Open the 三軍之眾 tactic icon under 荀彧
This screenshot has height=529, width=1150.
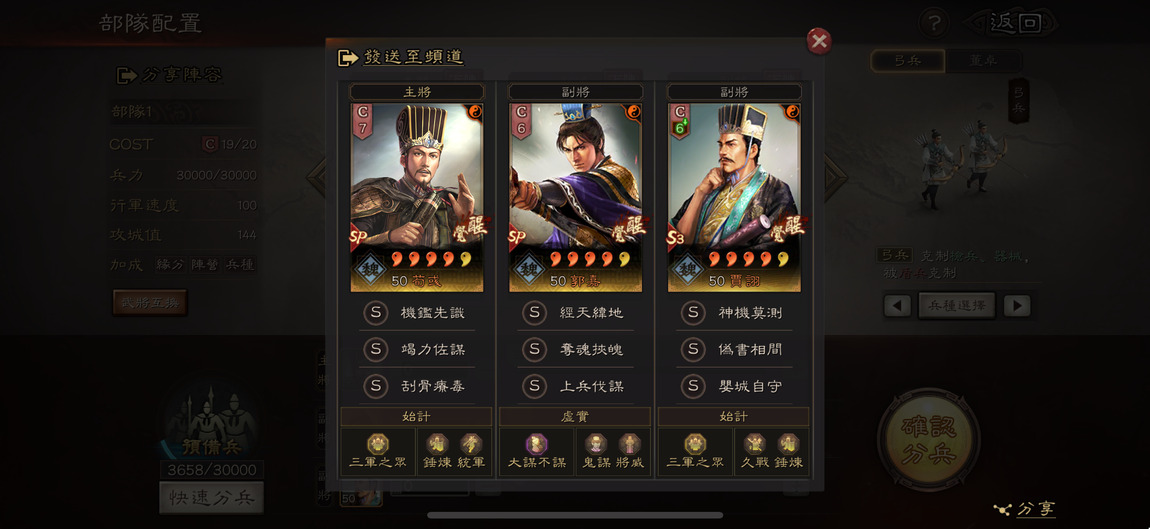[378, 444]
